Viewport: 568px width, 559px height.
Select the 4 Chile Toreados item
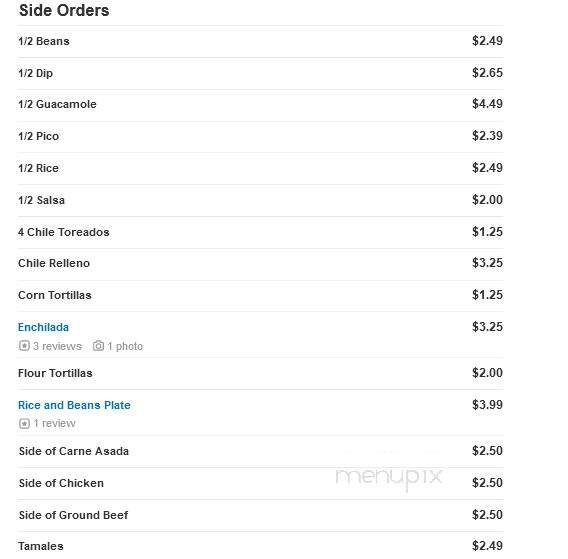[x=64, y=232]
